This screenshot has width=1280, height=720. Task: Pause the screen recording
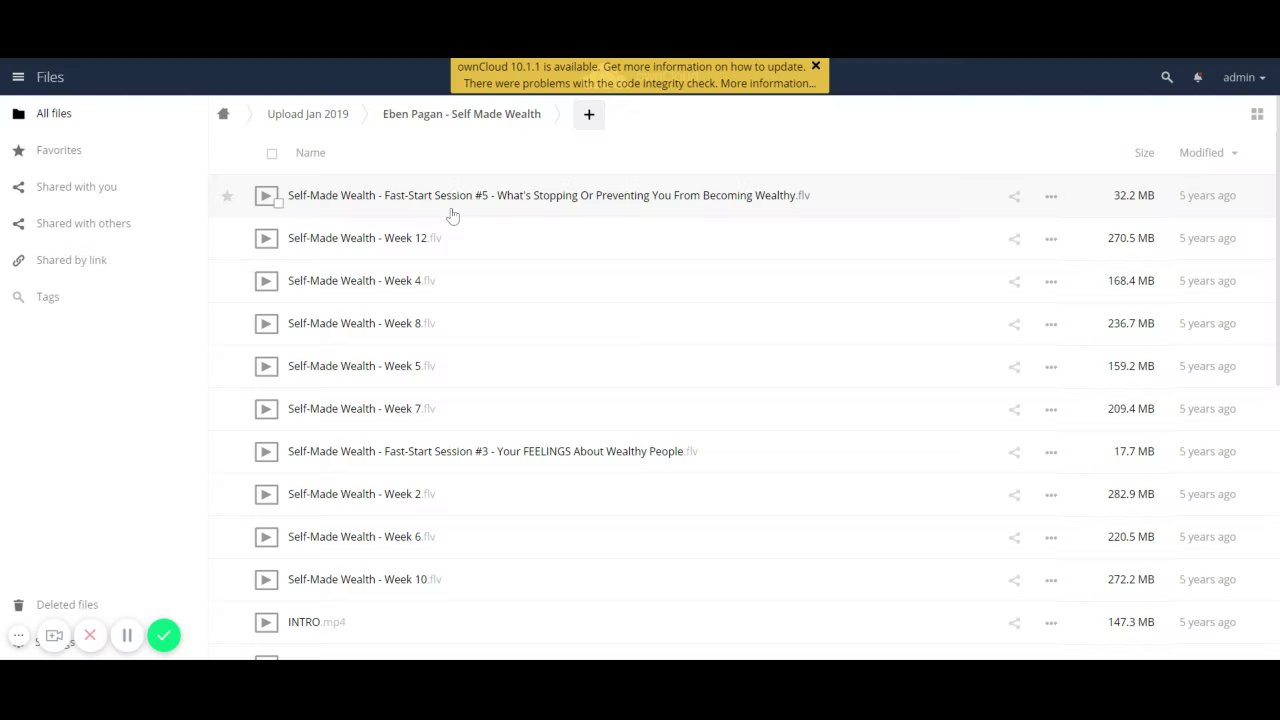(x=127, y=636)
